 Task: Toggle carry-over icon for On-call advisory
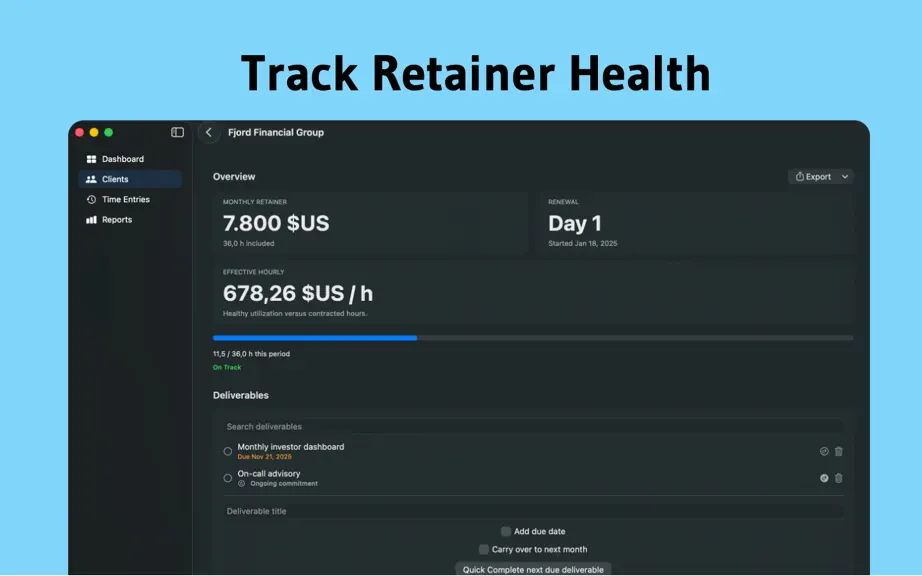(x=824, y=478)
